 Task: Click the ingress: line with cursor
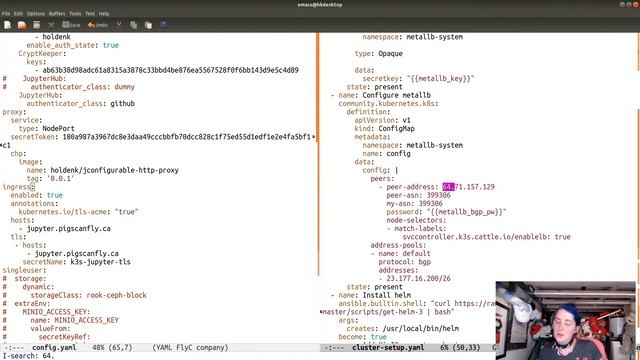(x=18, y=187)
